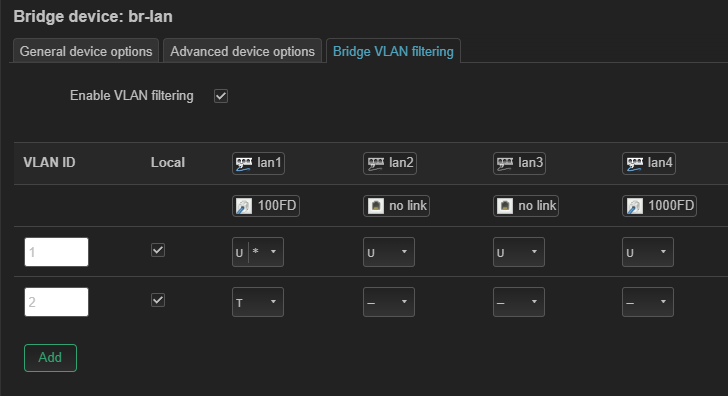Click the 1000FD speed text

(x=671, y=206)
